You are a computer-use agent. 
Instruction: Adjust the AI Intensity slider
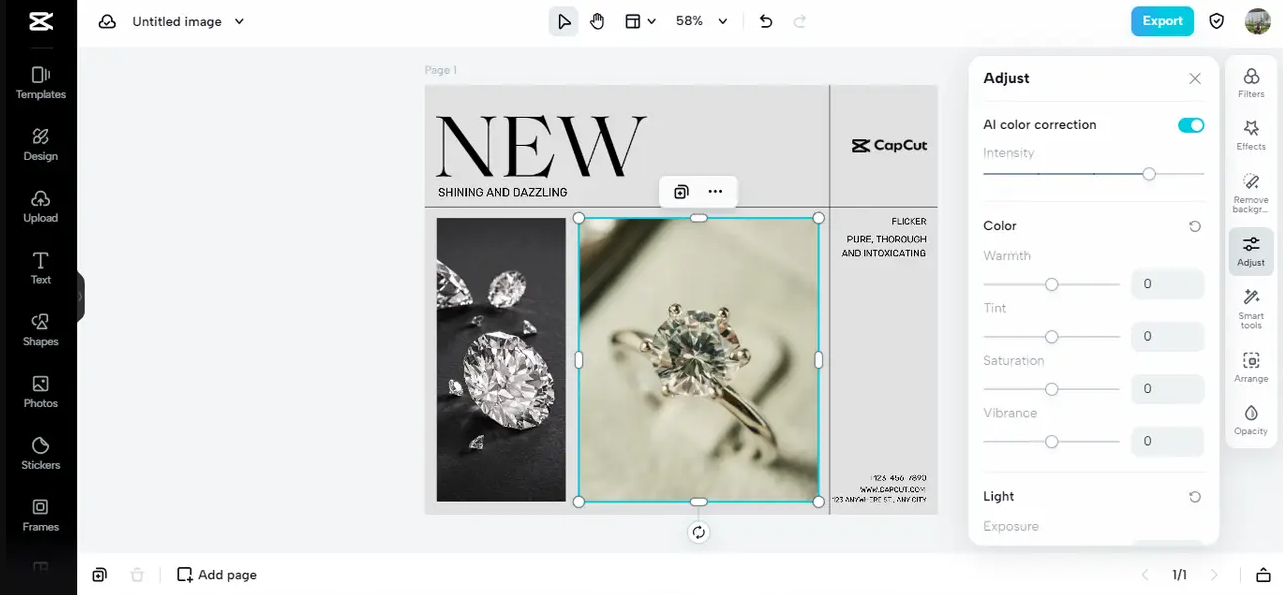(x=1094, y=174)
